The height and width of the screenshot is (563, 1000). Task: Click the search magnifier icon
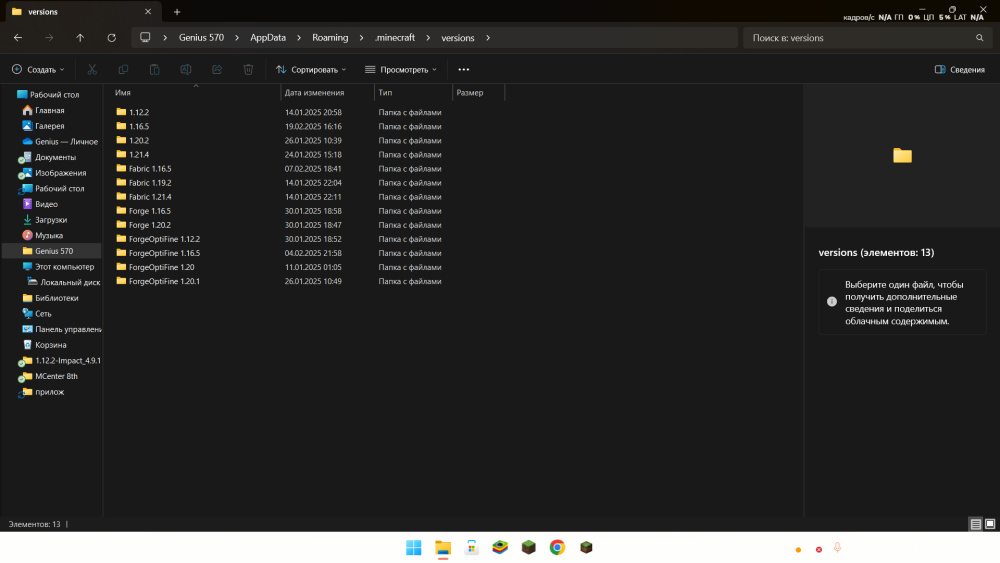pyautogui.click(x=980, y=38)
